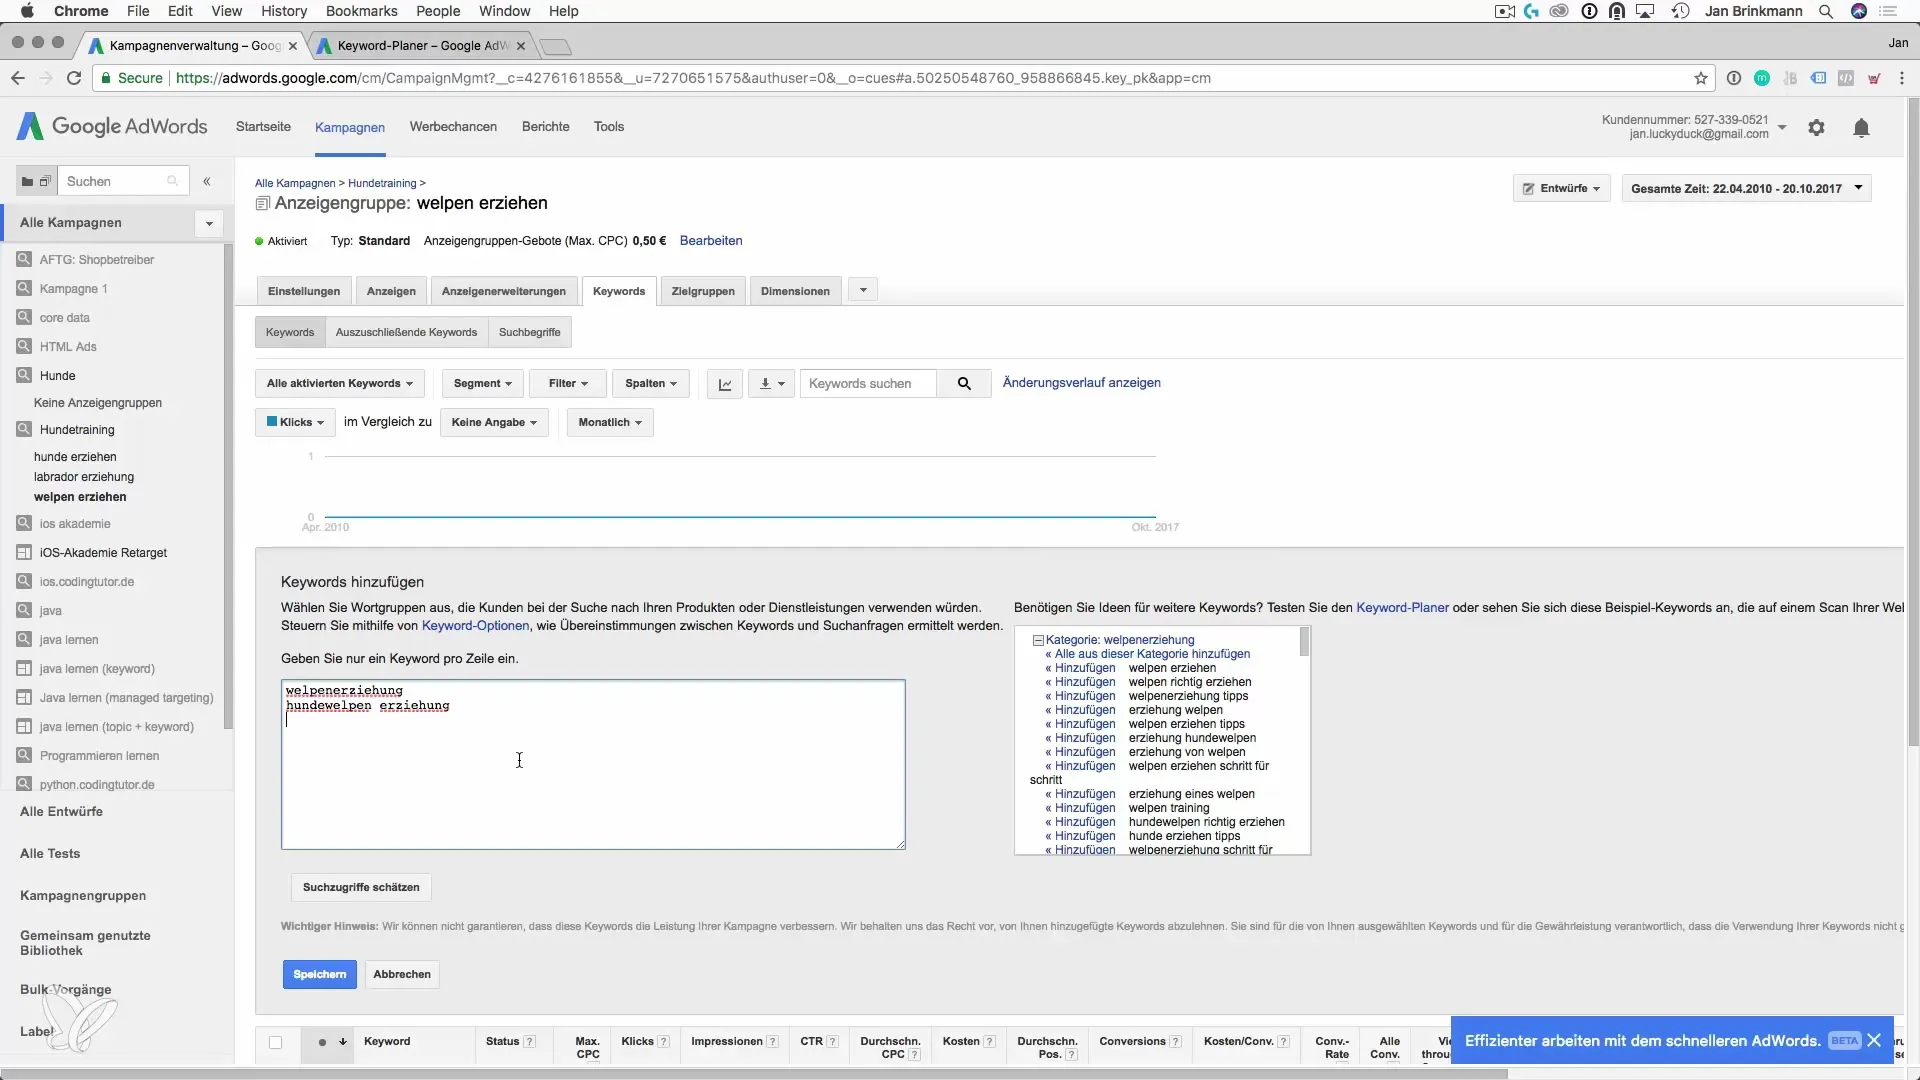Click the Abbrechen button

click(402, 974)
